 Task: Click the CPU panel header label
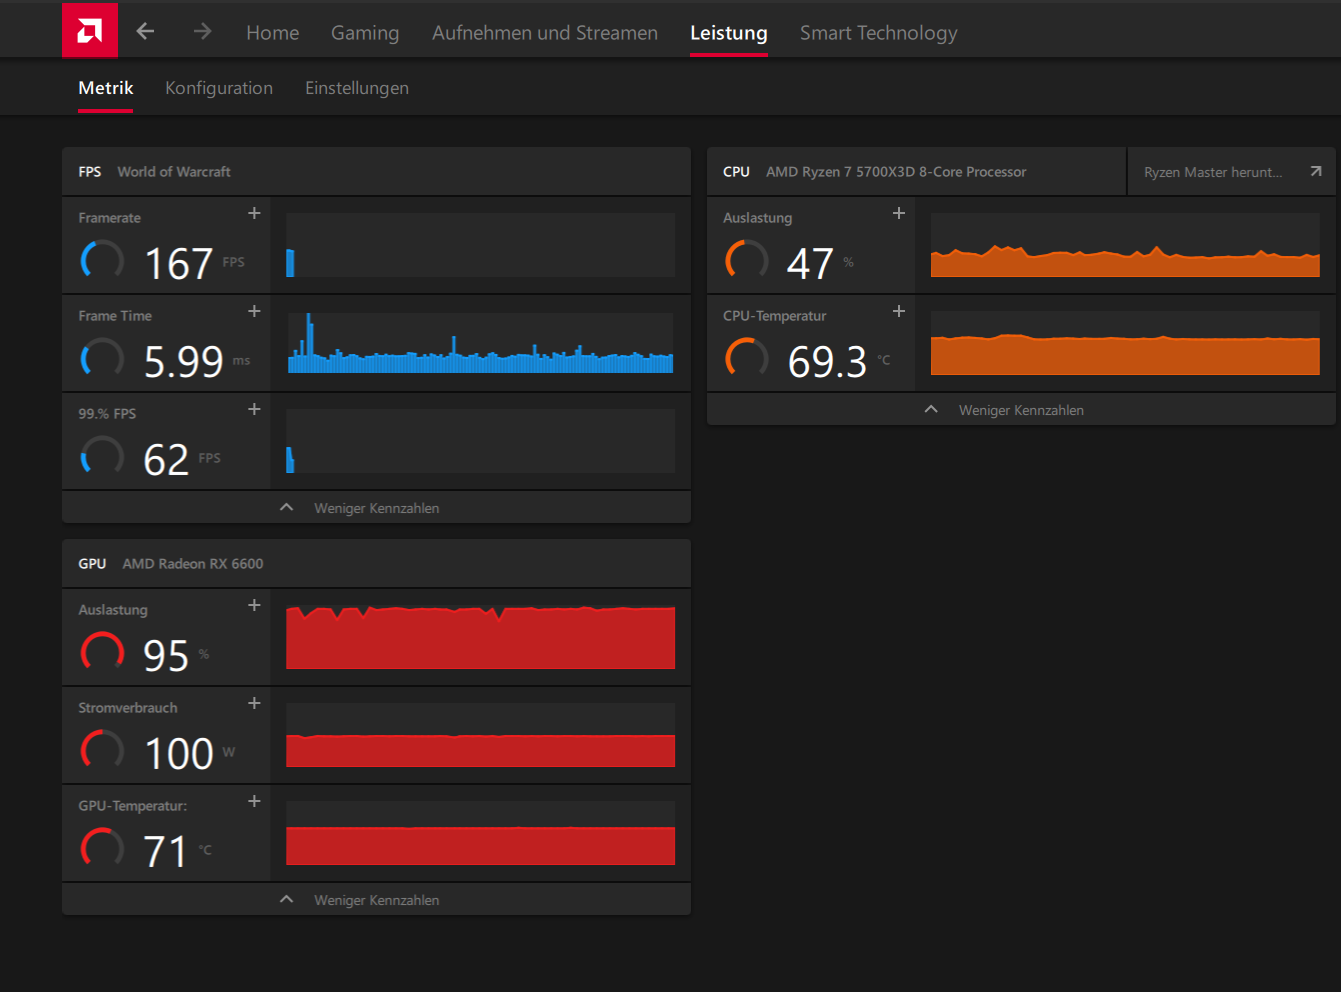pyautogui.click(x=736, y=172)
